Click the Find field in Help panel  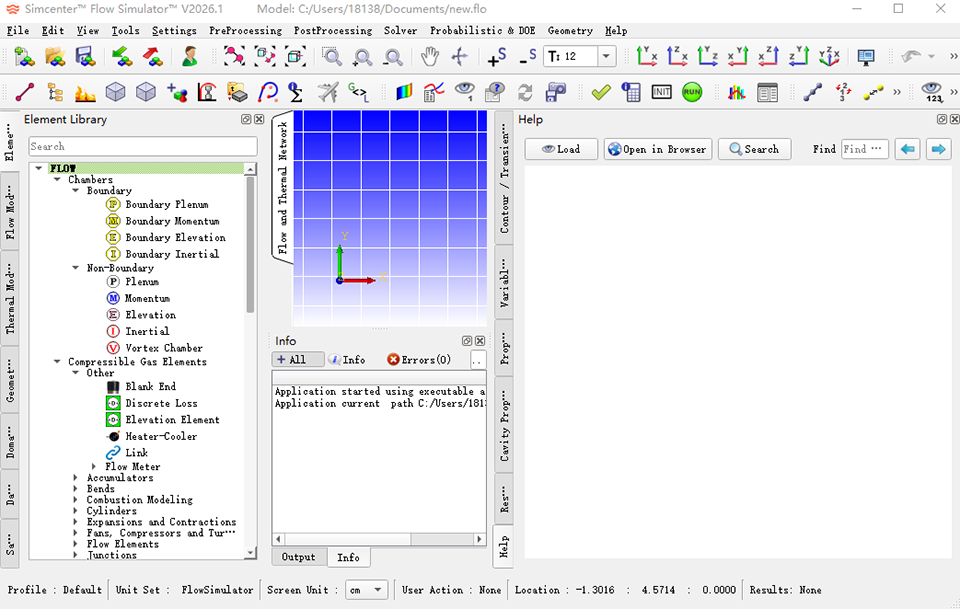point(864,149)
